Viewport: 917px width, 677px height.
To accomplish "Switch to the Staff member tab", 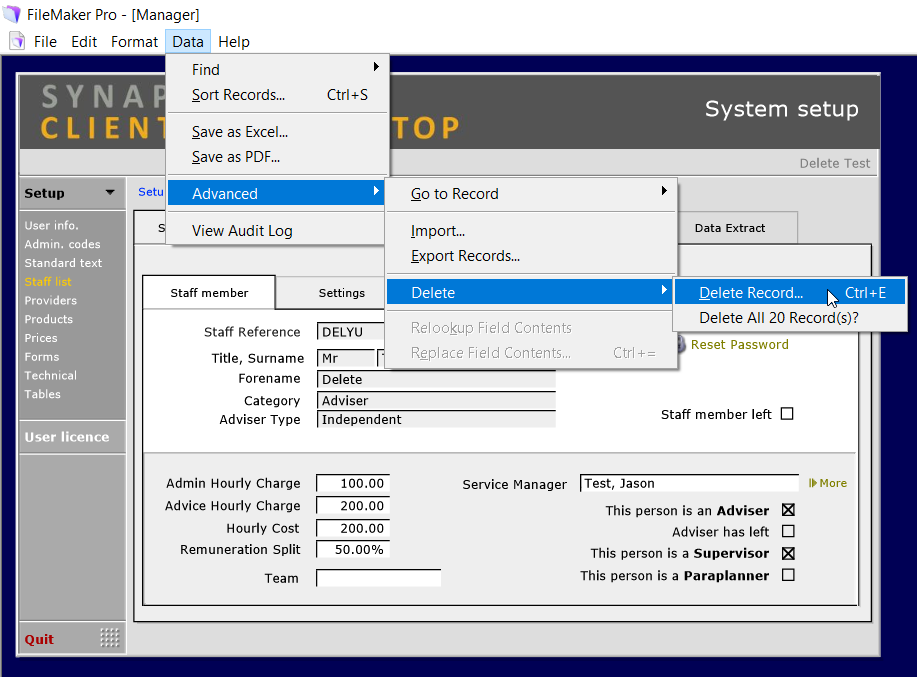I will click(209, 292).
